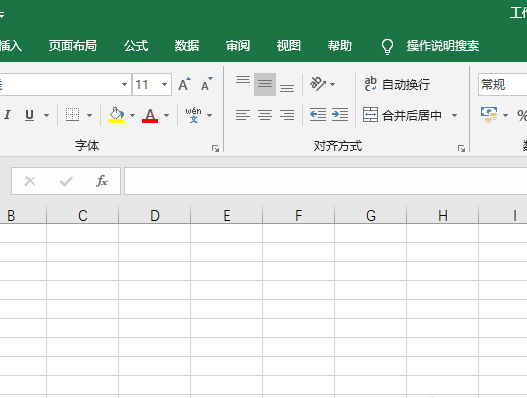Open the 帮助 tab
Image resolution: width=527 pixels, height=398 pixels.
340,46
